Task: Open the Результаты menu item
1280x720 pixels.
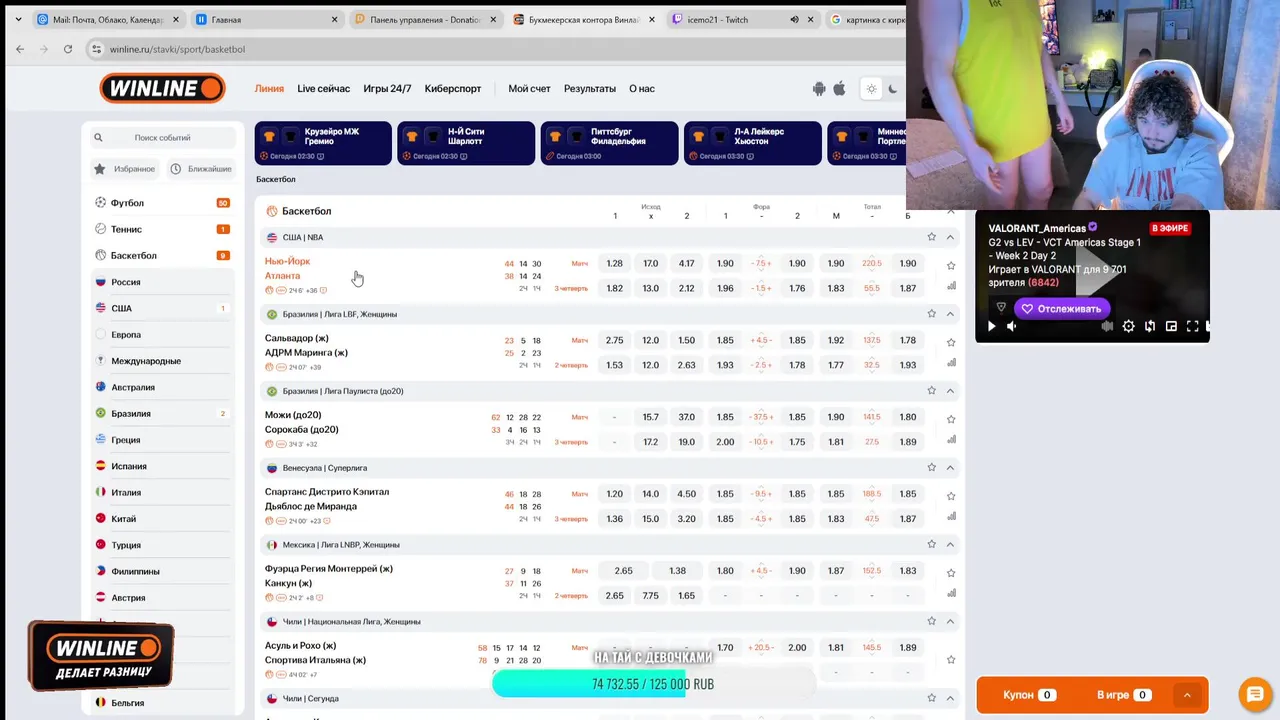Action: 590,89
